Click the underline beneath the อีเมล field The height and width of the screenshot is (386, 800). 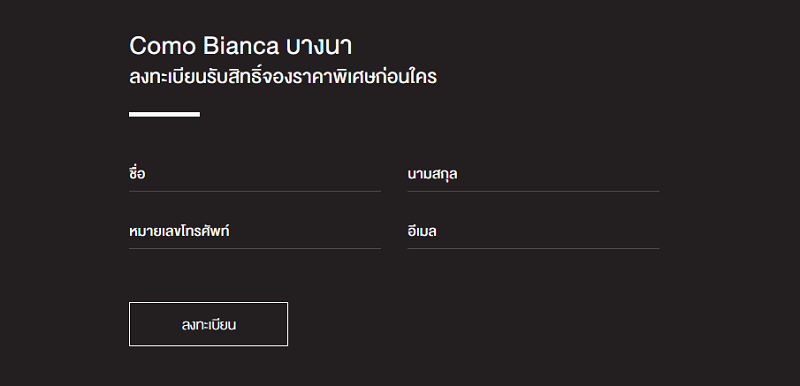(x=533, y=248)
